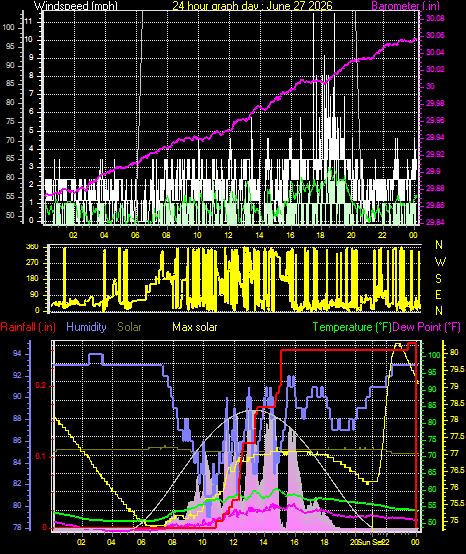Click the 06 hour mark on bottom graph
Screen dimensions: 466x554
[x=142, y=542]
